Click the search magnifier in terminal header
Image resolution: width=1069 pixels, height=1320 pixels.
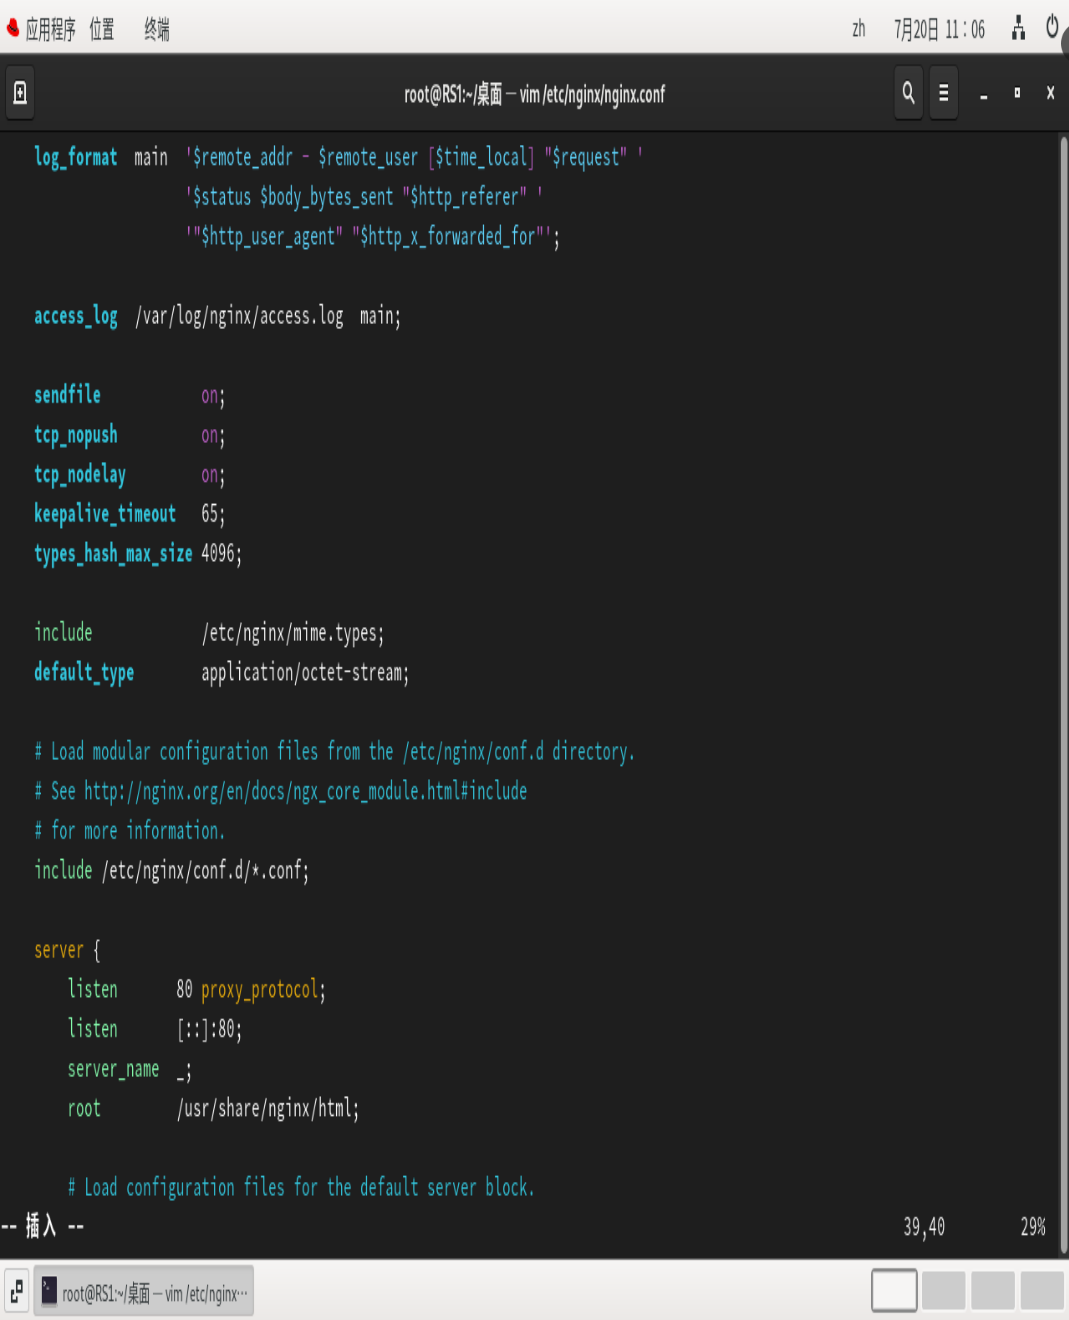[x=908, y=93]
